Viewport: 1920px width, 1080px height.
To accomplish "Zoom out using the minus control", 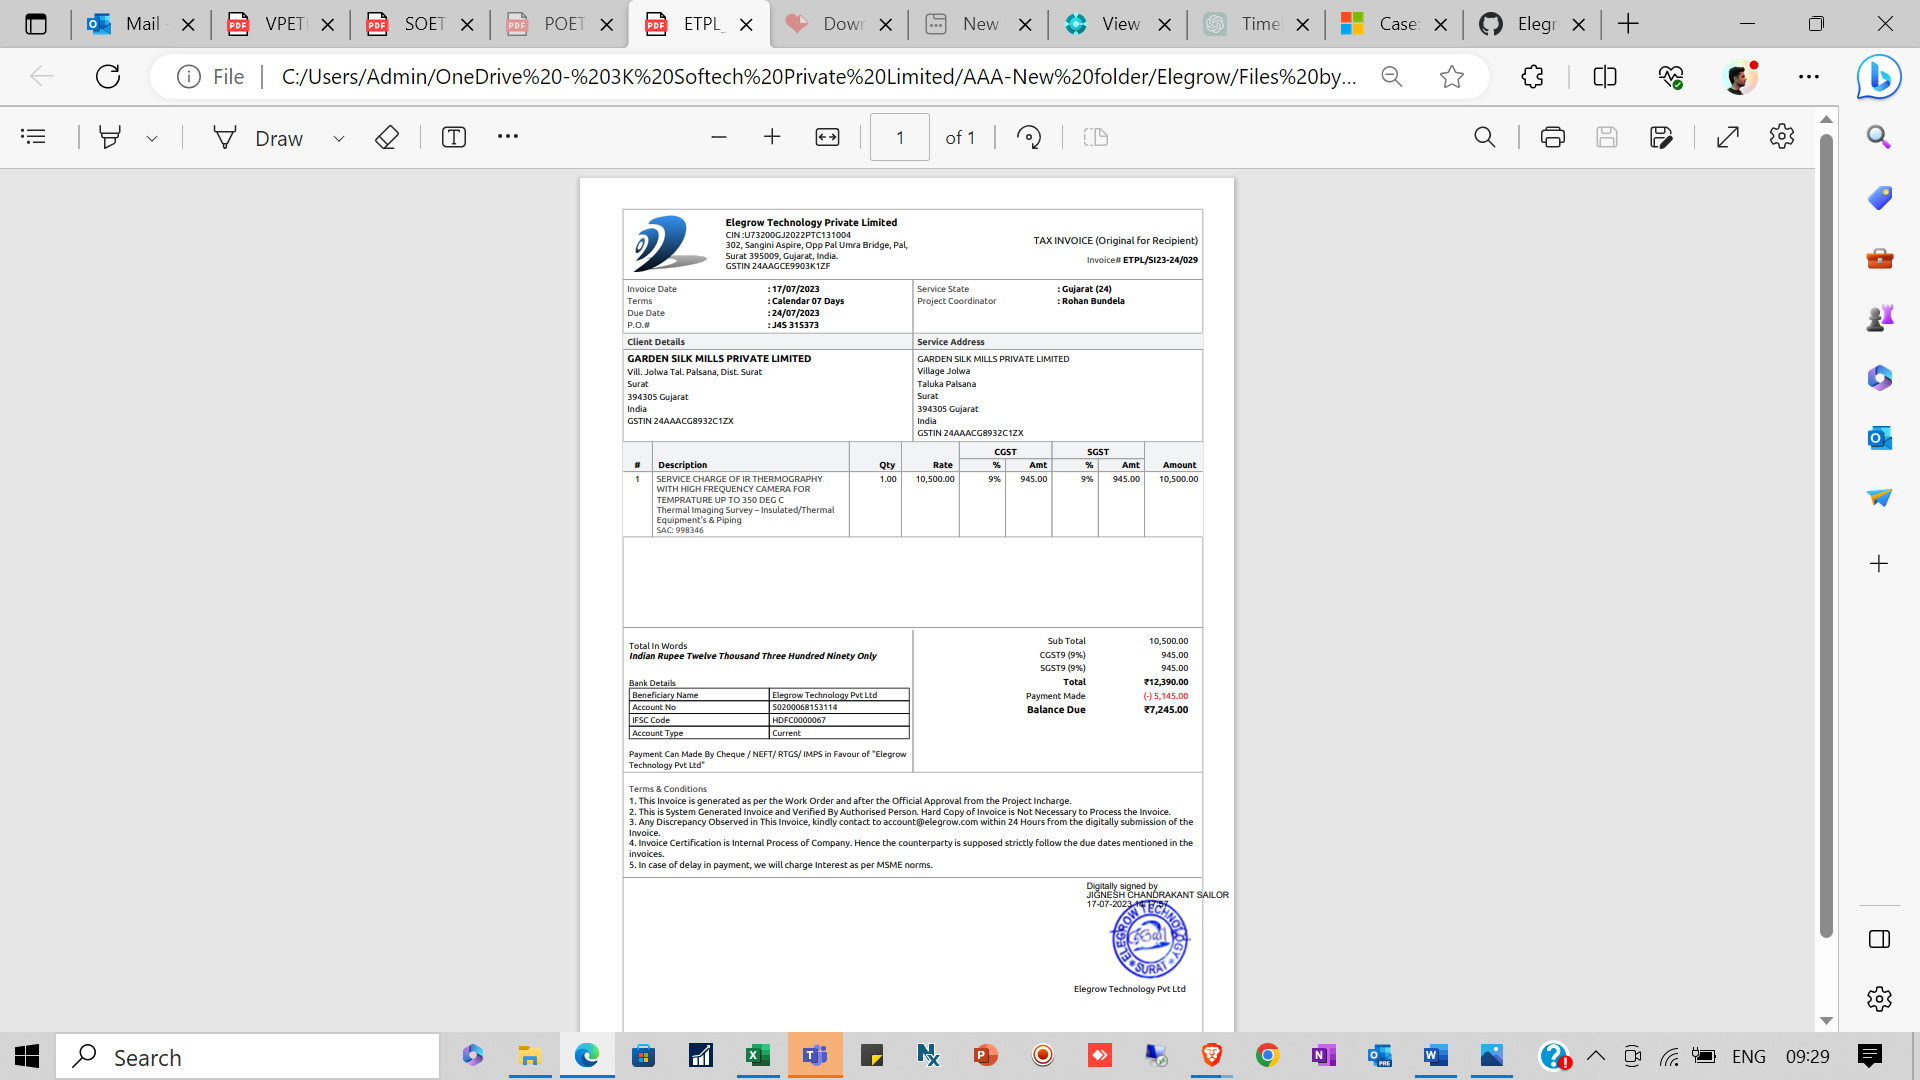I will coord(719,137).
